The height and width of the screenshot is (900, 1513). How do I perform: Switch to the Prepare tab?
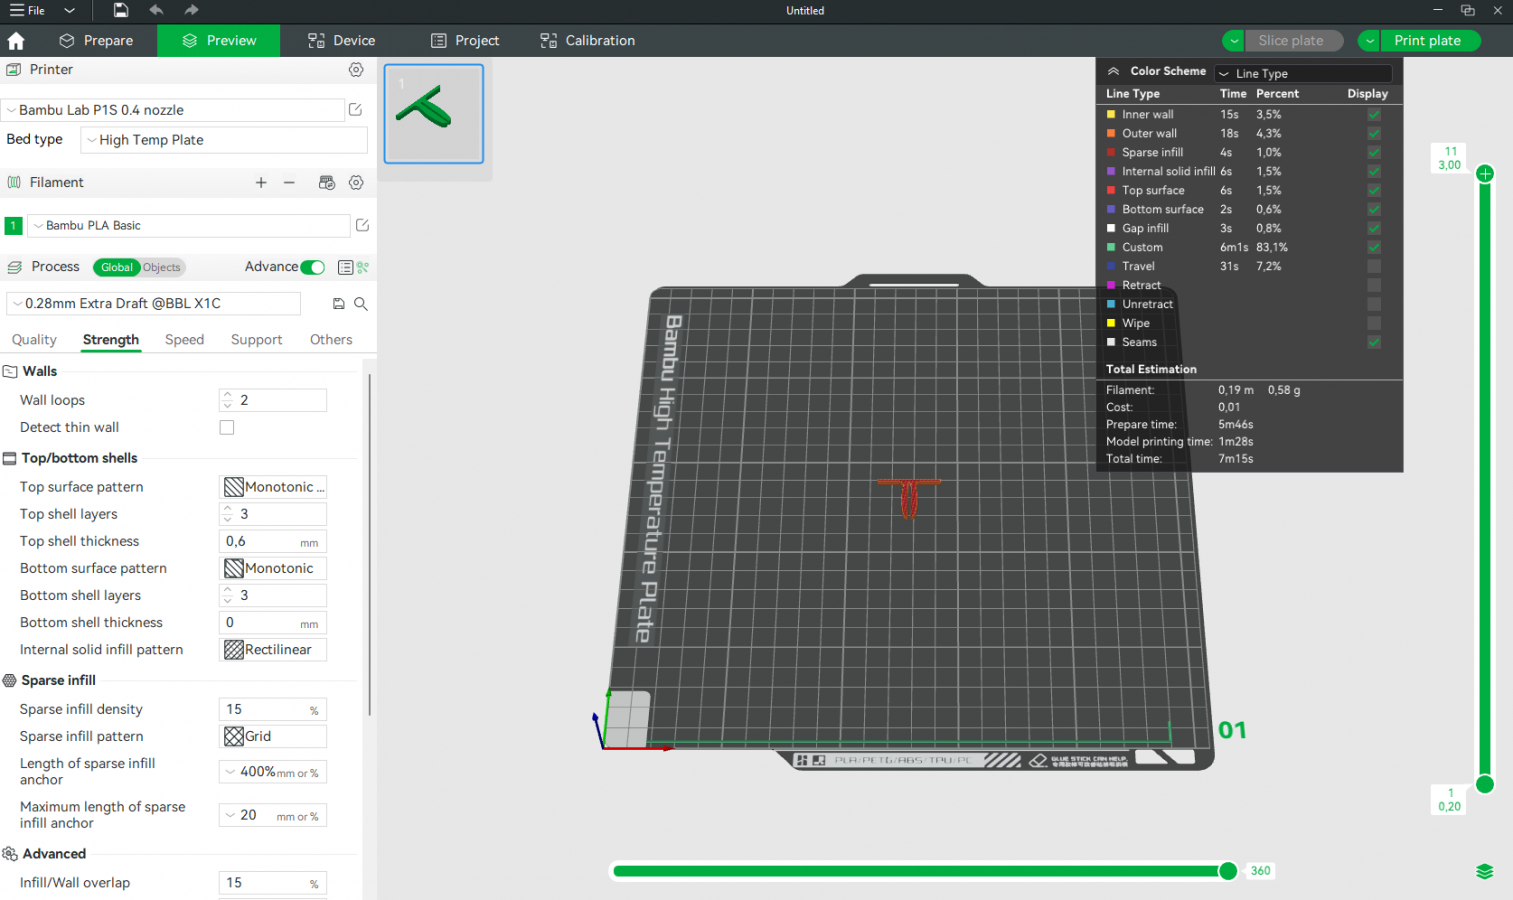[97, 41]
